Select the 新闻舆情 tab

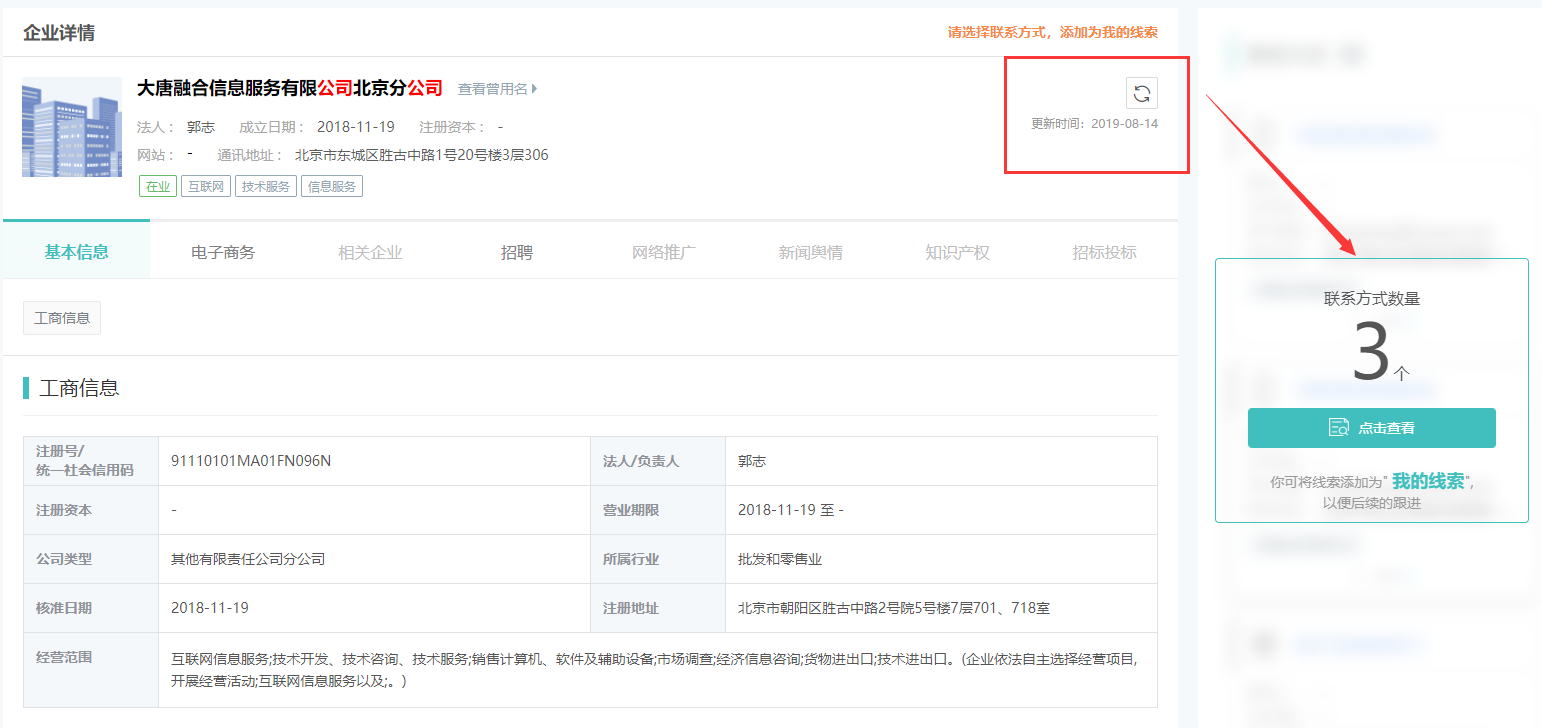click(811, 252)
